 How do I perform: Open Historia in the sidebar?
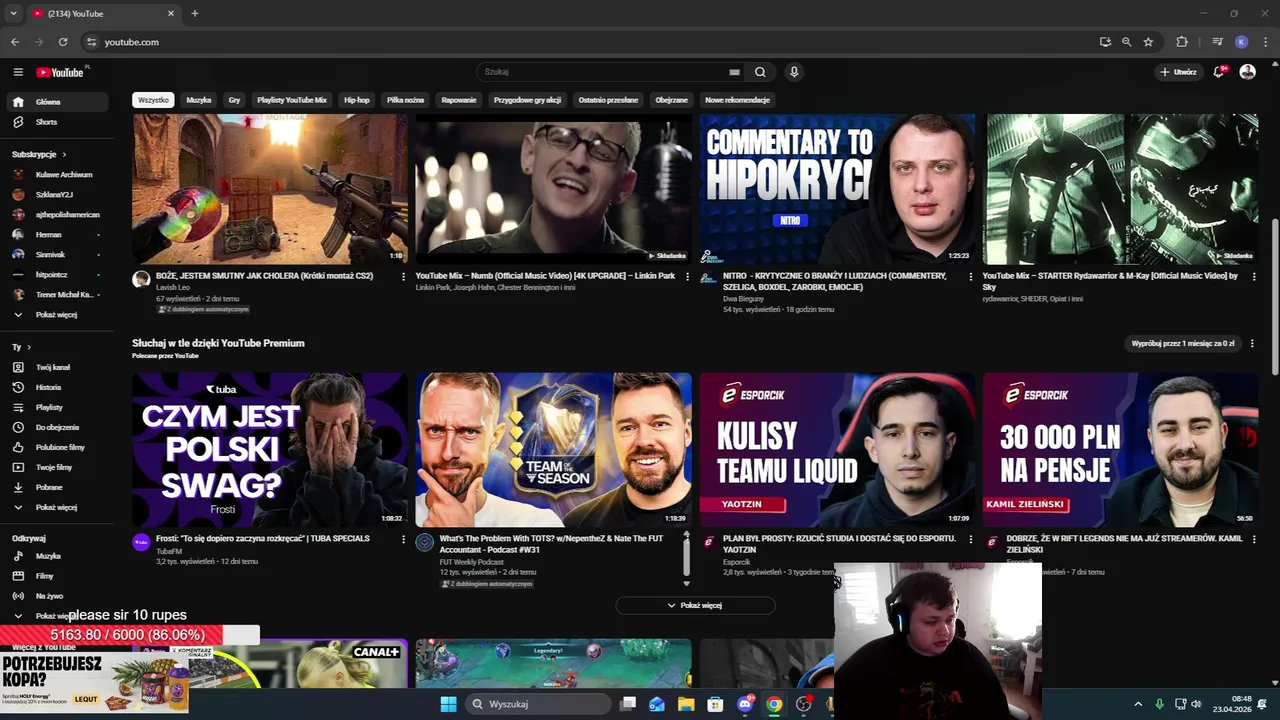56,387
